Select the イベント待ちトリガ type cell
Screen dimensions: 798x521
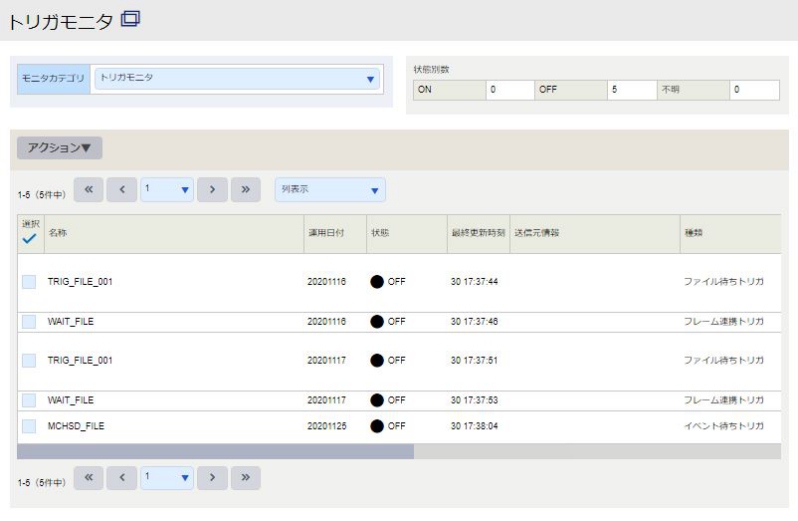724,426
